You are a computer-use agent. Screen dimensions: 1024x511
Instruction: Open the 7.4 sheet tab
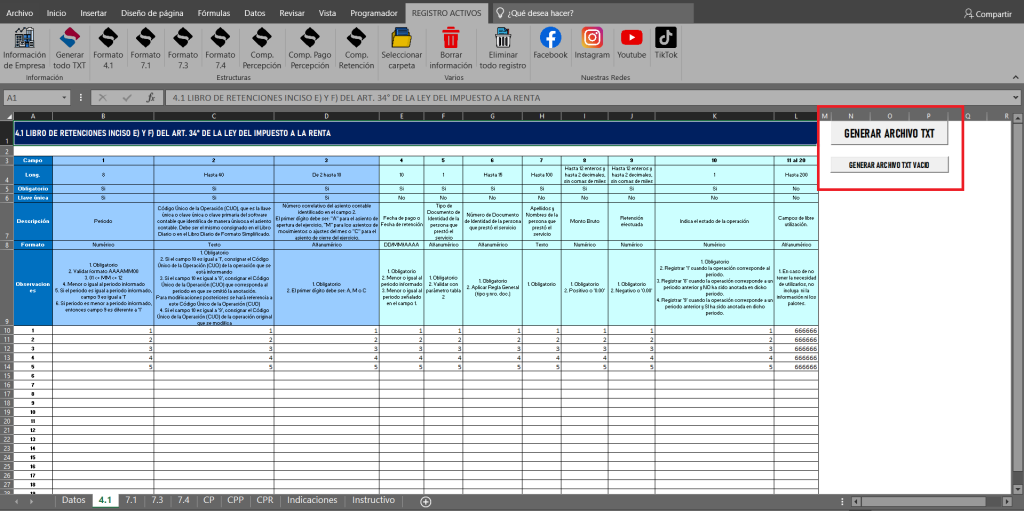(183, 500)
